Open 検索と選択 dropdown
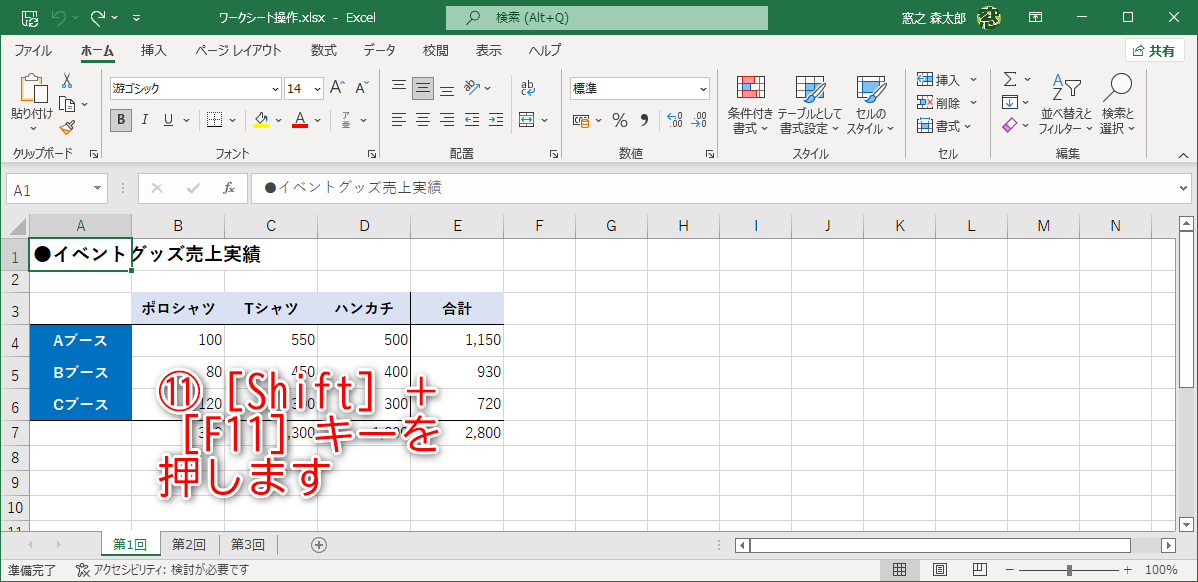This screenshot has height=582, width=1198. [x=1118, y=105]
